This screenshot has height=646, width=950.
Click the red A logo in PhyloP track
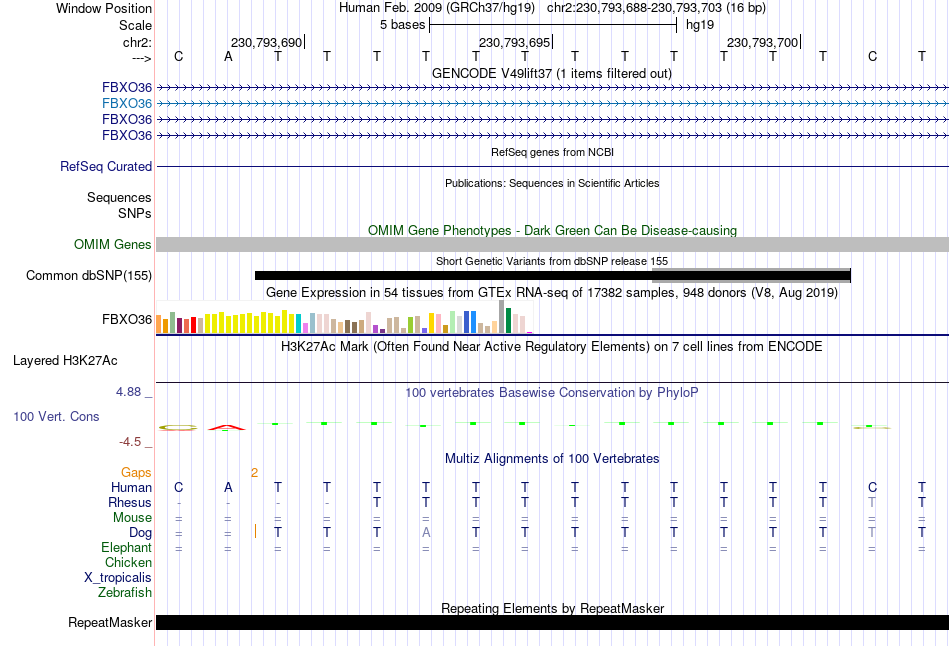pyautogui.click(x=227, y=427)
